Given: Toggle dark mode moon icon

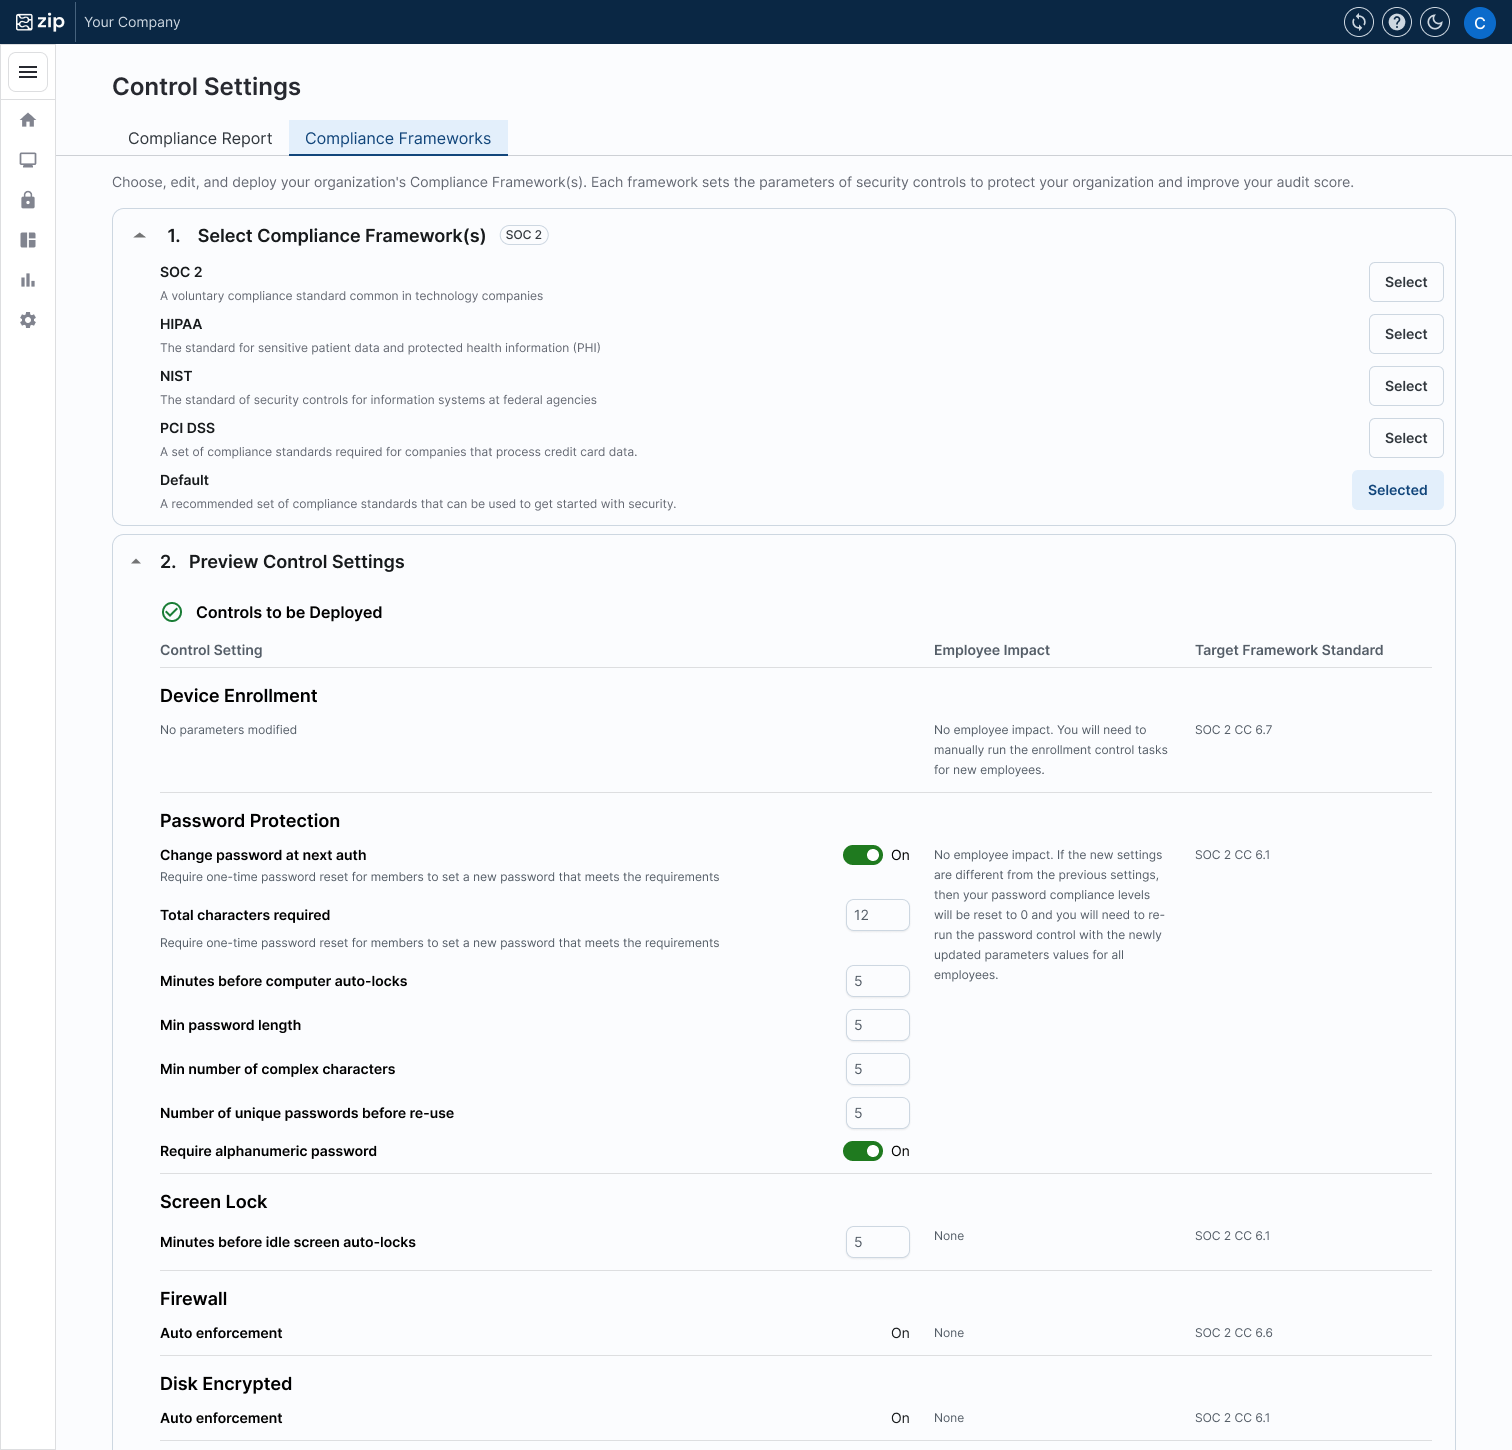Looking at the screenshot, I should click(1435, 22).
